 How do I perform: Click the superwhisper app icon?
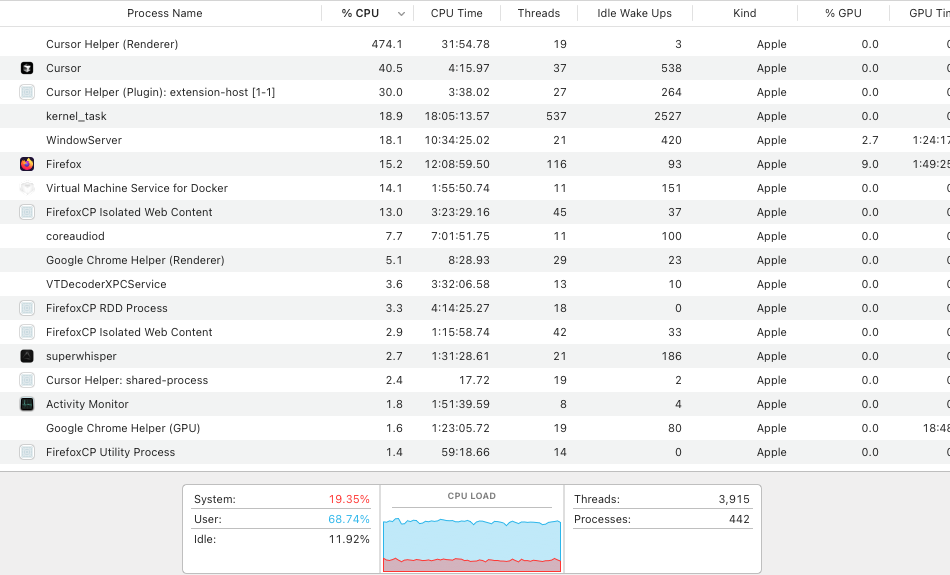point(27,356)
